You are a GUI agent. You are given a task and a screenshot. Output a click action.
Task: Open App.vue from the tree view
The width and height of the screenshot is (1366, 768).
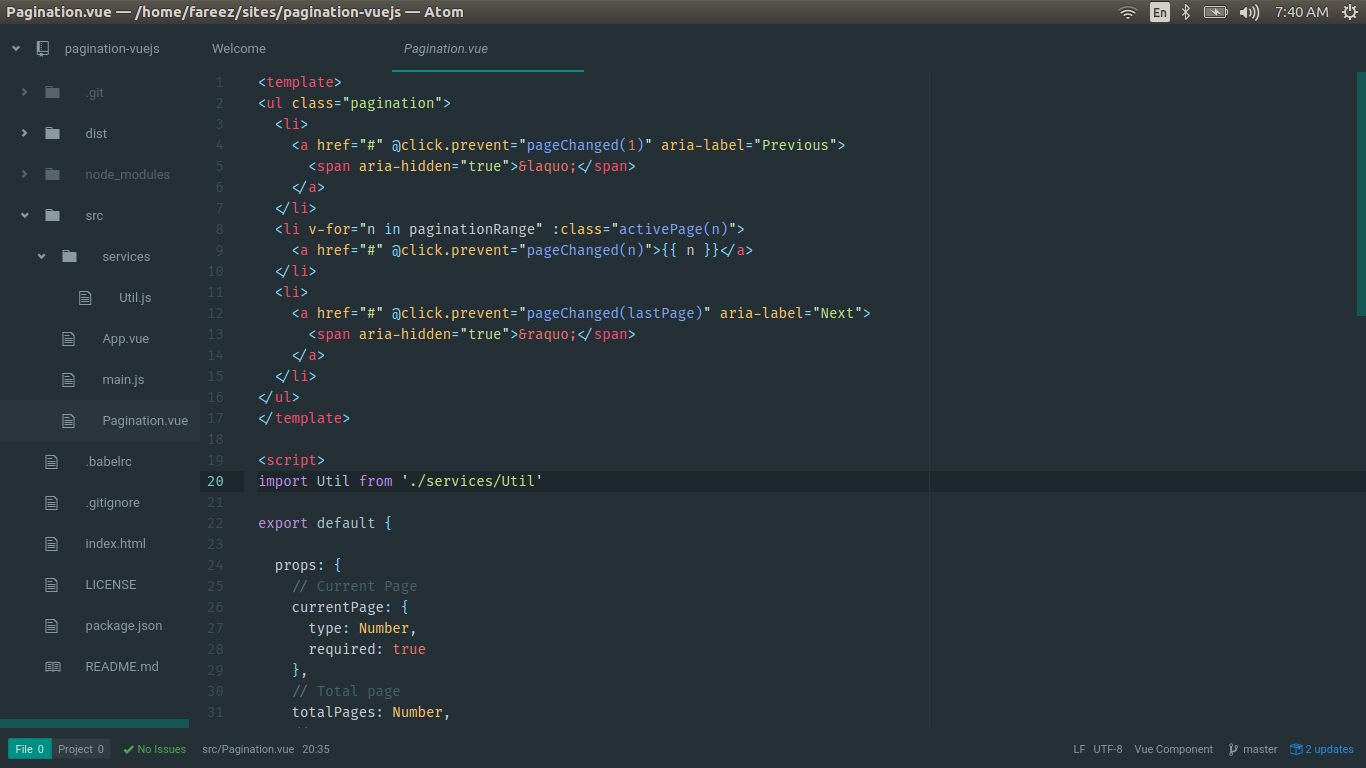point(126,338)
